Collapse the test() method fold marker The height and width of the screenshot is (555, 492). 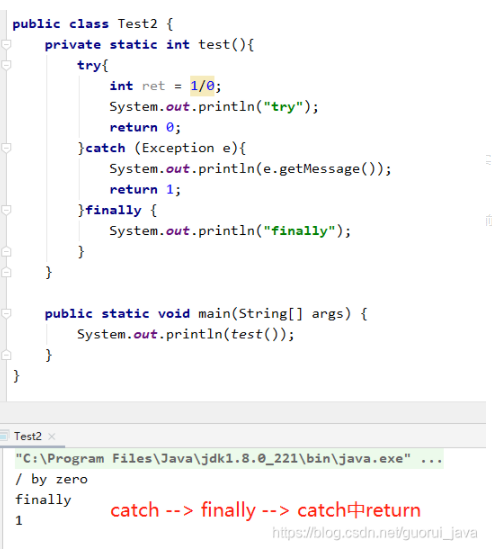point(6,45)
